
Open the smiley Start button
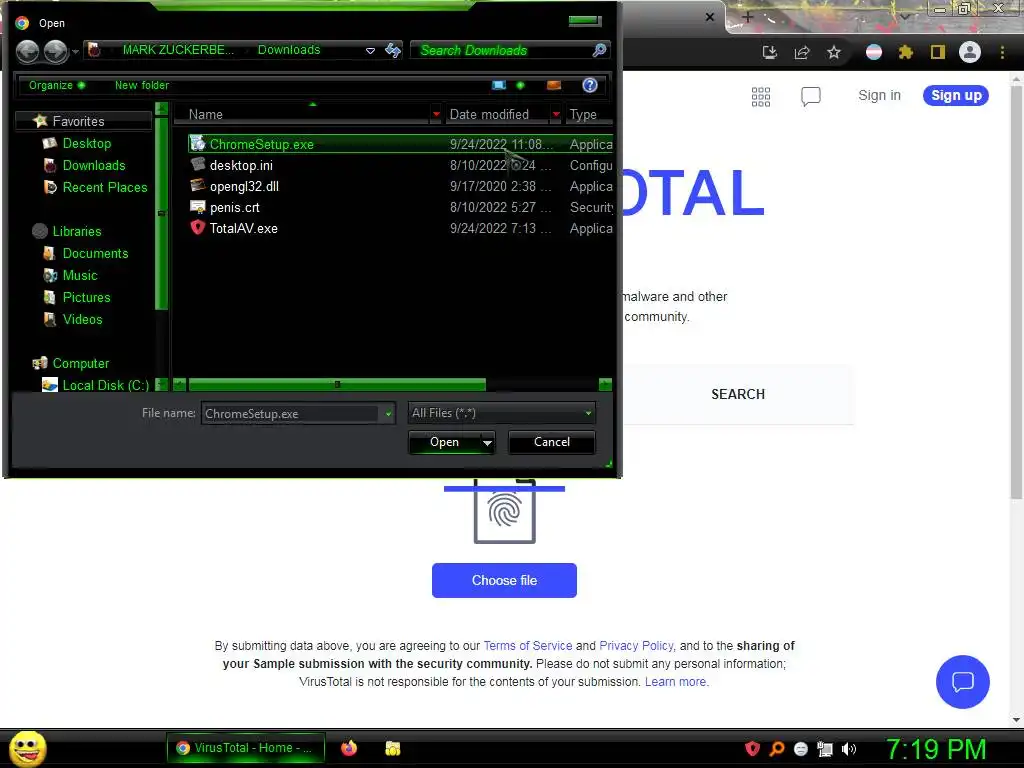tap(27, 749)
